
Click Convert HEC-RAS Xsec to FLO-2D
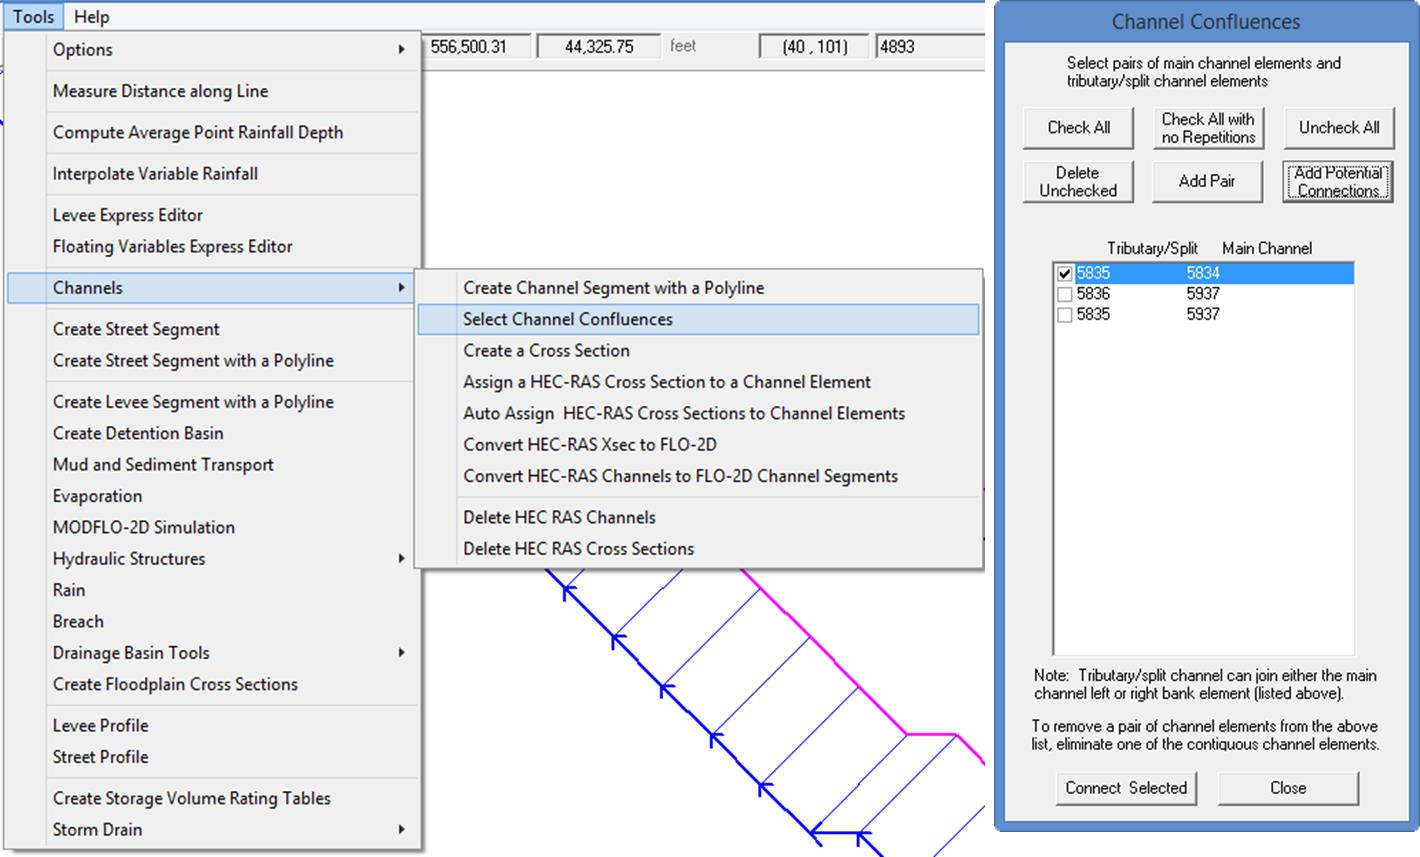coord(589,445)
